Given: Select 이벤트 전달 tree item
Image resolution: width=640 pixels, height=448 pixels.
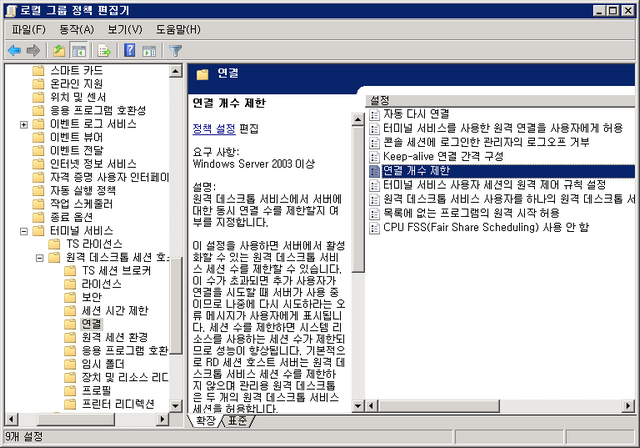Looking at the screenshot, I should (77, 151).
